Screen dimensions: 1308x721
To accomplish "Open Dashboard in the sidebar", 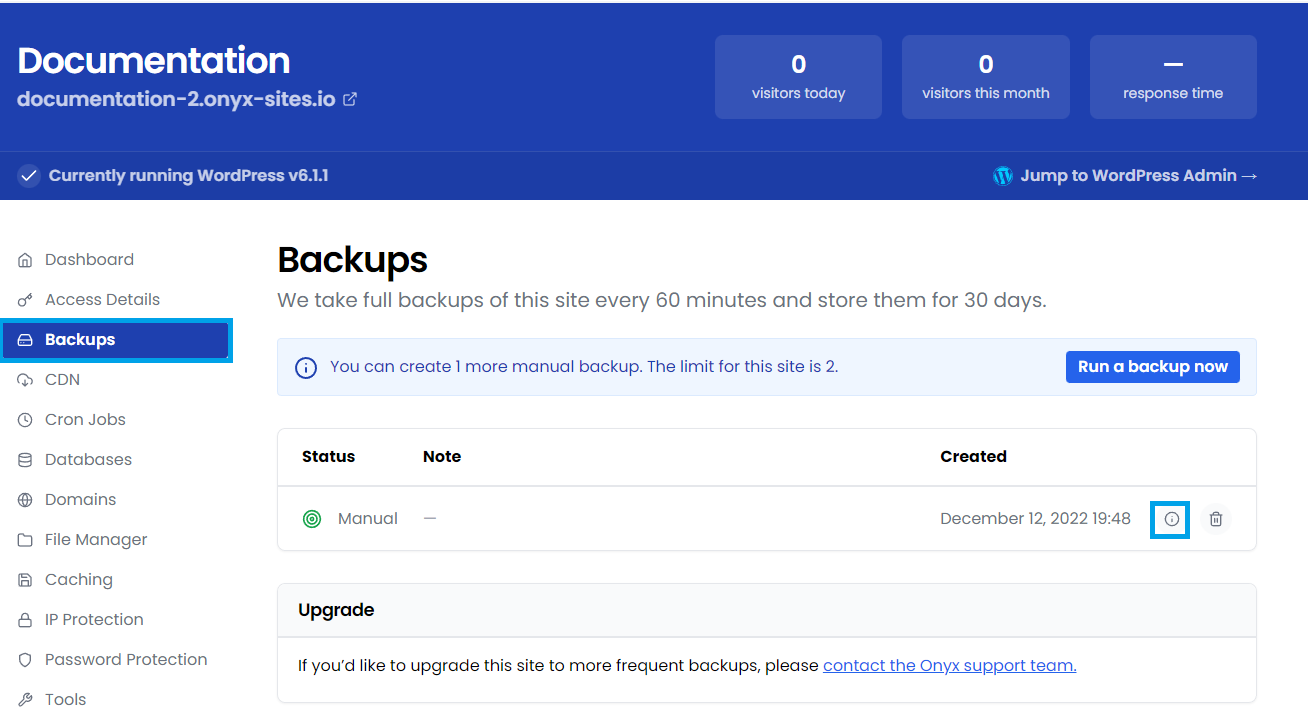I will 89,260.
